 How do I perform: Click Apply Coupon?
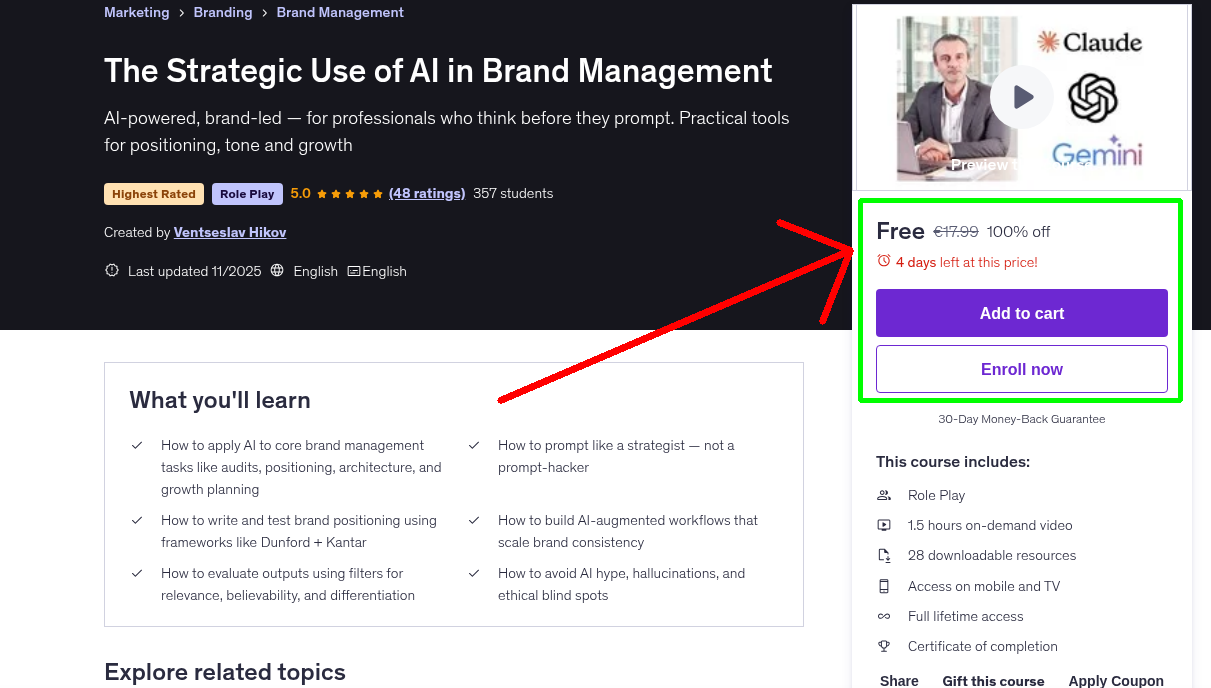coord(1115,679)
